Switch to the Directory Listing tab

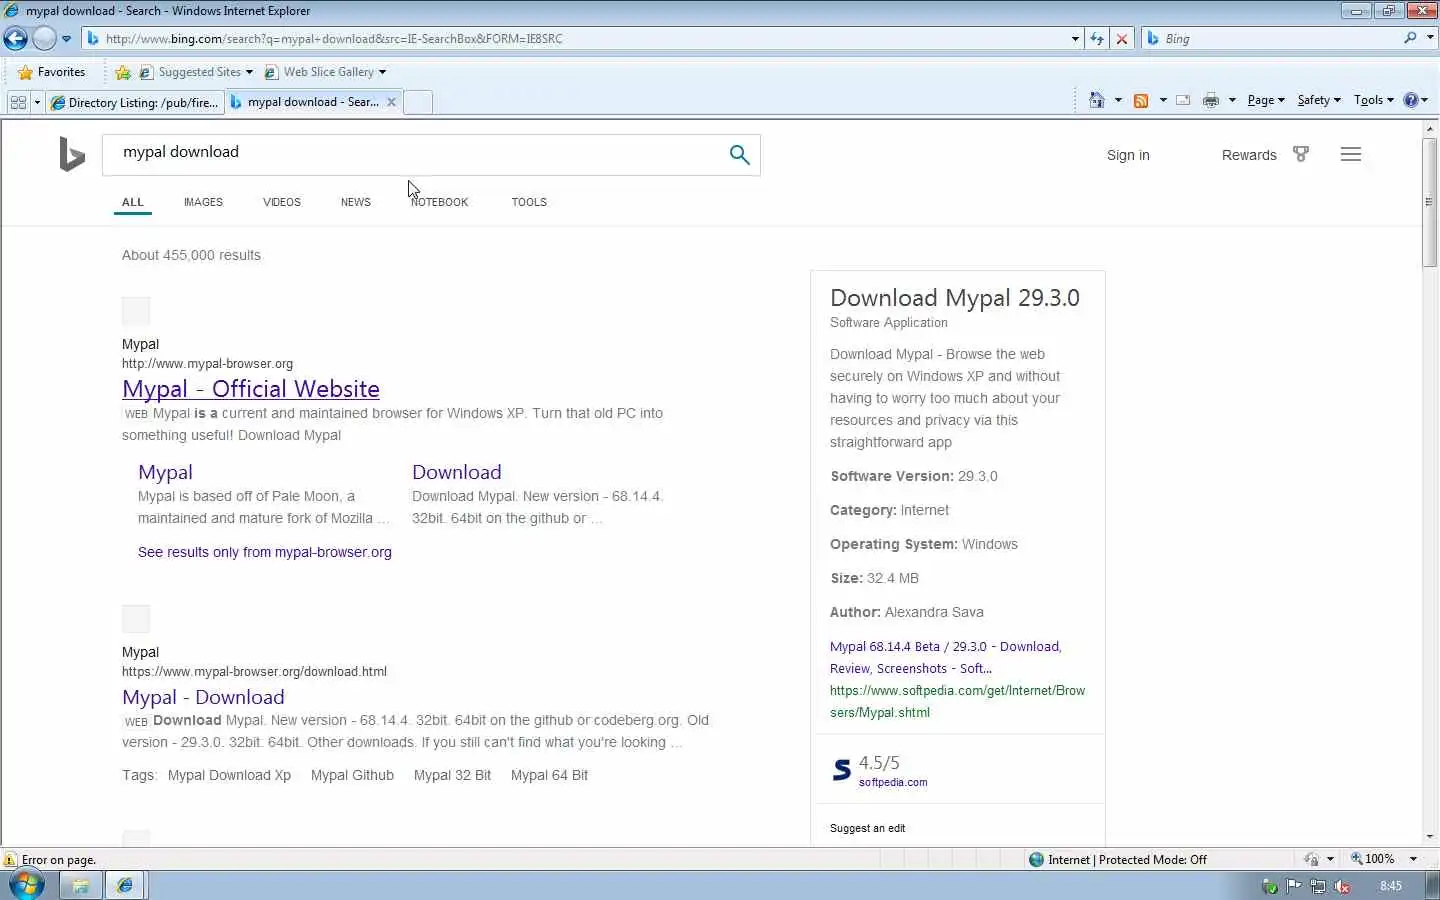pos(134,102)
